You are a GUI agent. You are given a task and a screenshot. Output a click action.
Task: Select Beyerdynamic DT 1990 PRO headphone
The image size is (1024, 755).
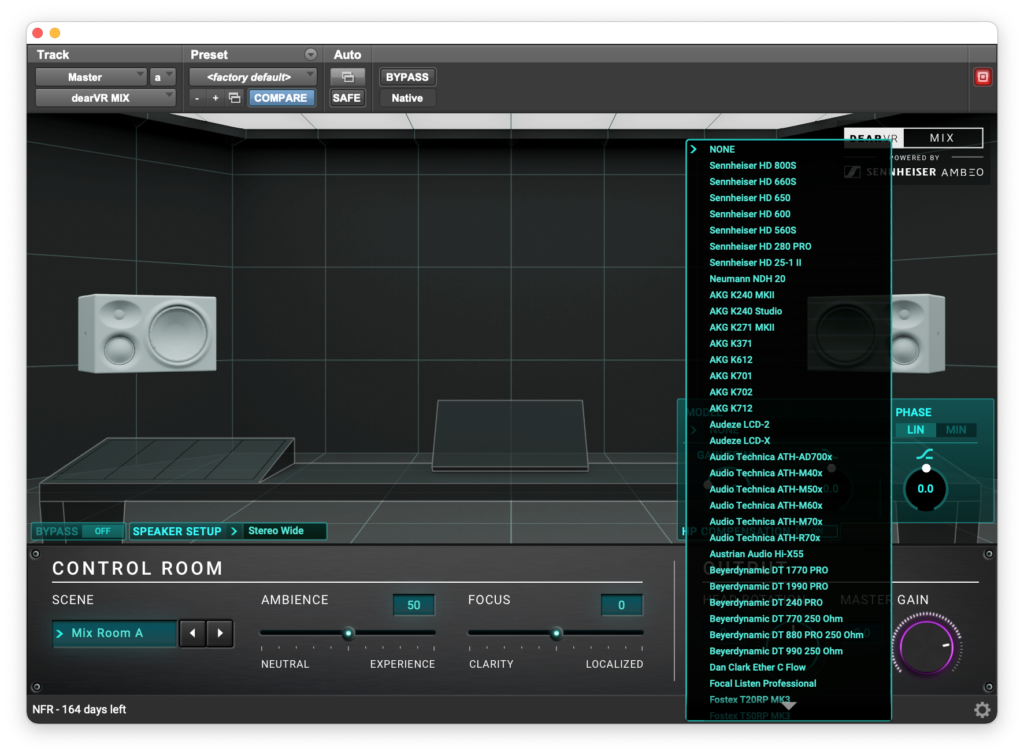(768, 587)
